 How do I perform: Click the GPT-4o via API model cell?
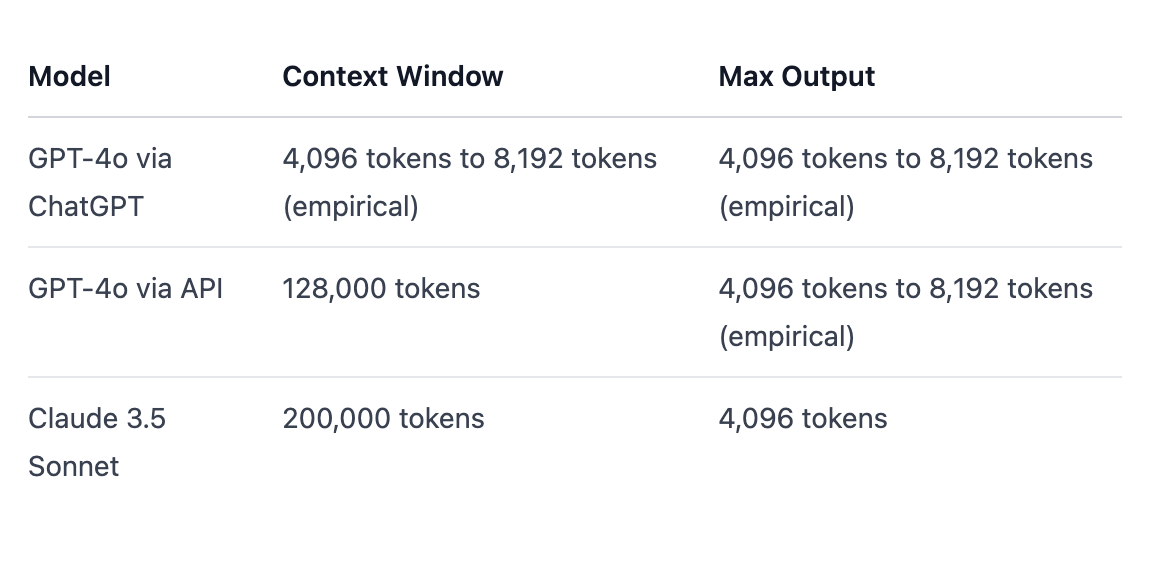pos(125,289)
